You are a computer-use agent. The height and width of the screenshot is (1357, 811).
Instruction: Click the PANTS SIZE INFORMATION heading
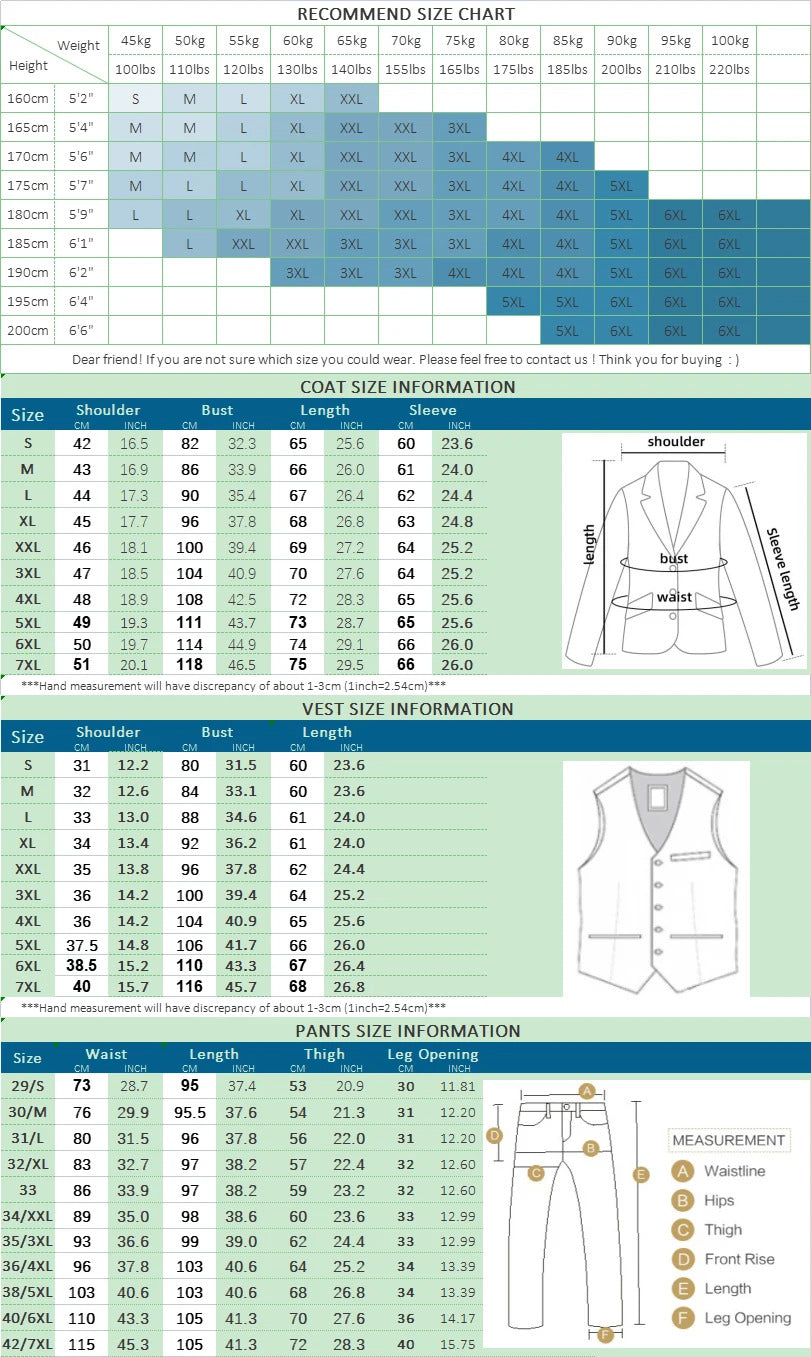pyautogui.click(x=407, y=1031)
